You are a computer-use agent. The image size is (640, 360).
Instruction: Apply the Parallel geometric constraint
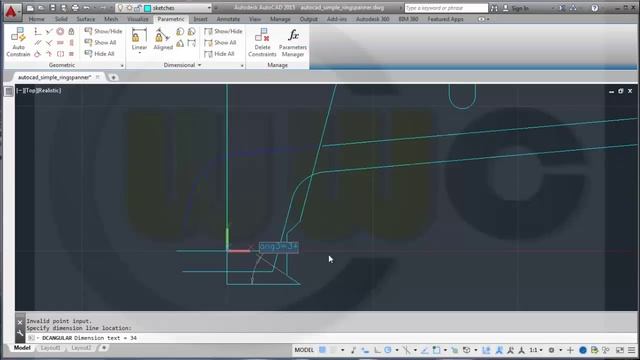tap(38, 42)
